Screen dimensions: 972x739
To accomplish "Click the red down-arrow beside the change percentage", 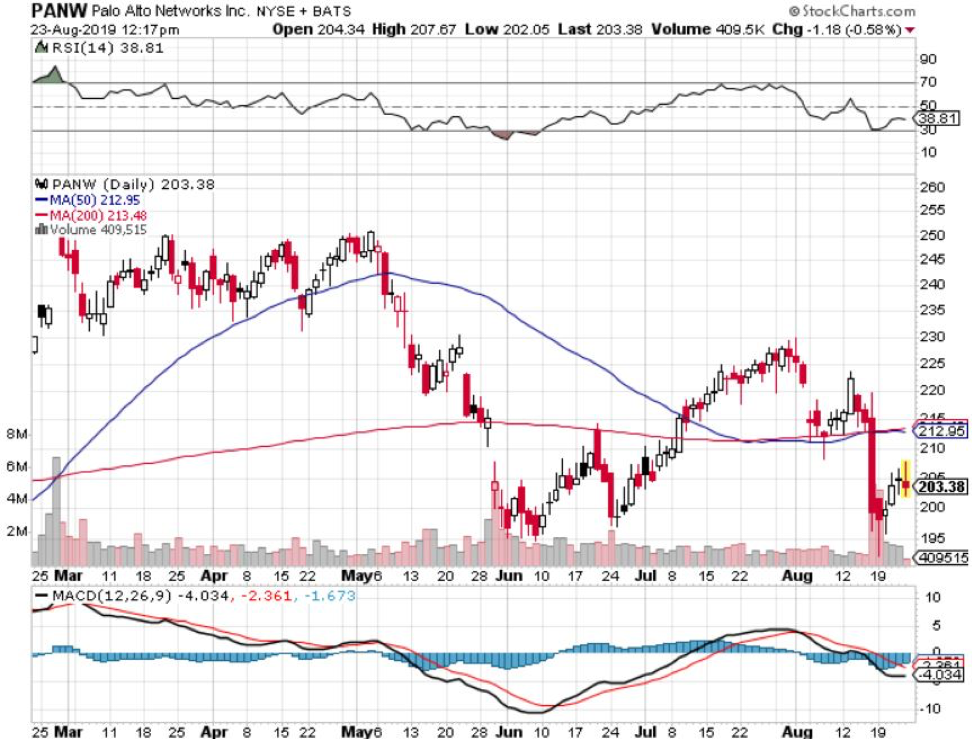I will point(910,30).
